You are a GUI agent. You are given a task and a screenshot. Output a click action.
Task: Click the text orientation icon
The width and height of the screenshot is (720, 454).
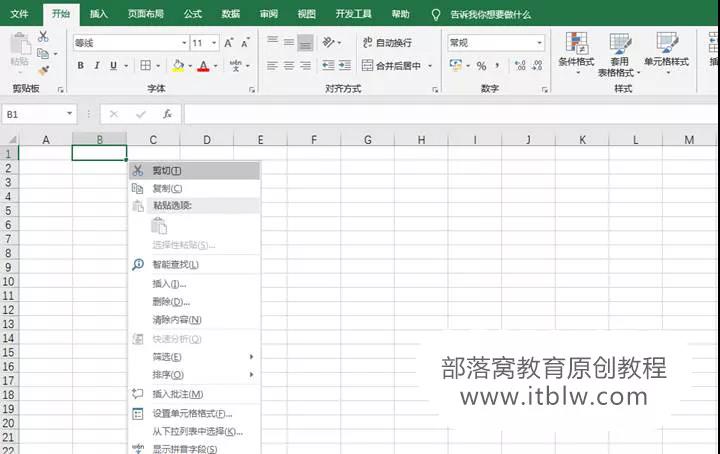click(328, 43)
